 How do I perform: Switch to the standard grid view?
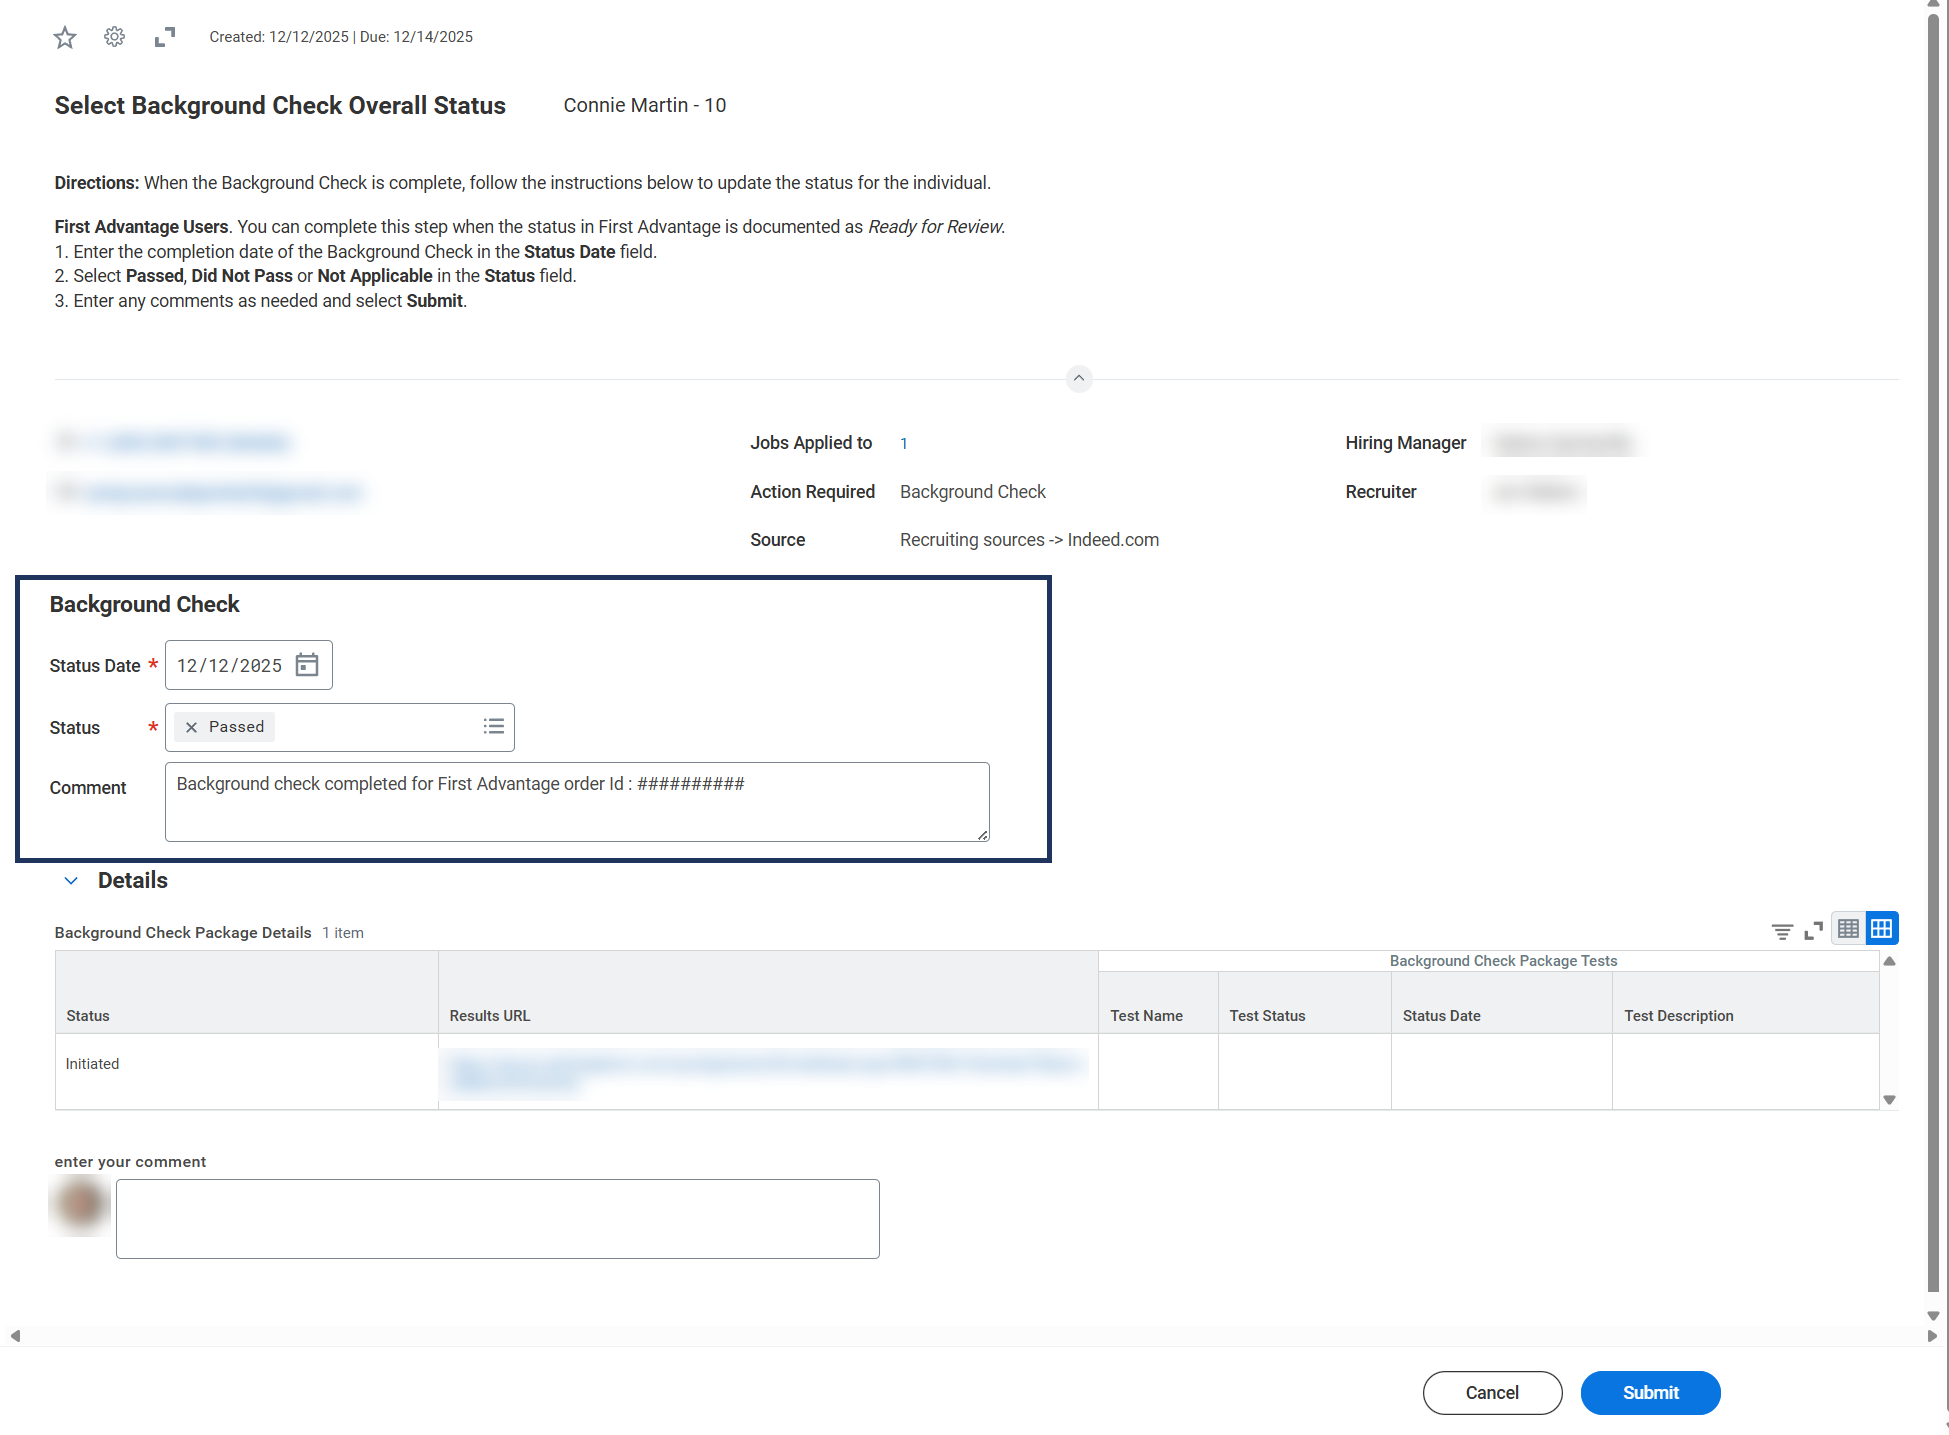[1881, 929]
